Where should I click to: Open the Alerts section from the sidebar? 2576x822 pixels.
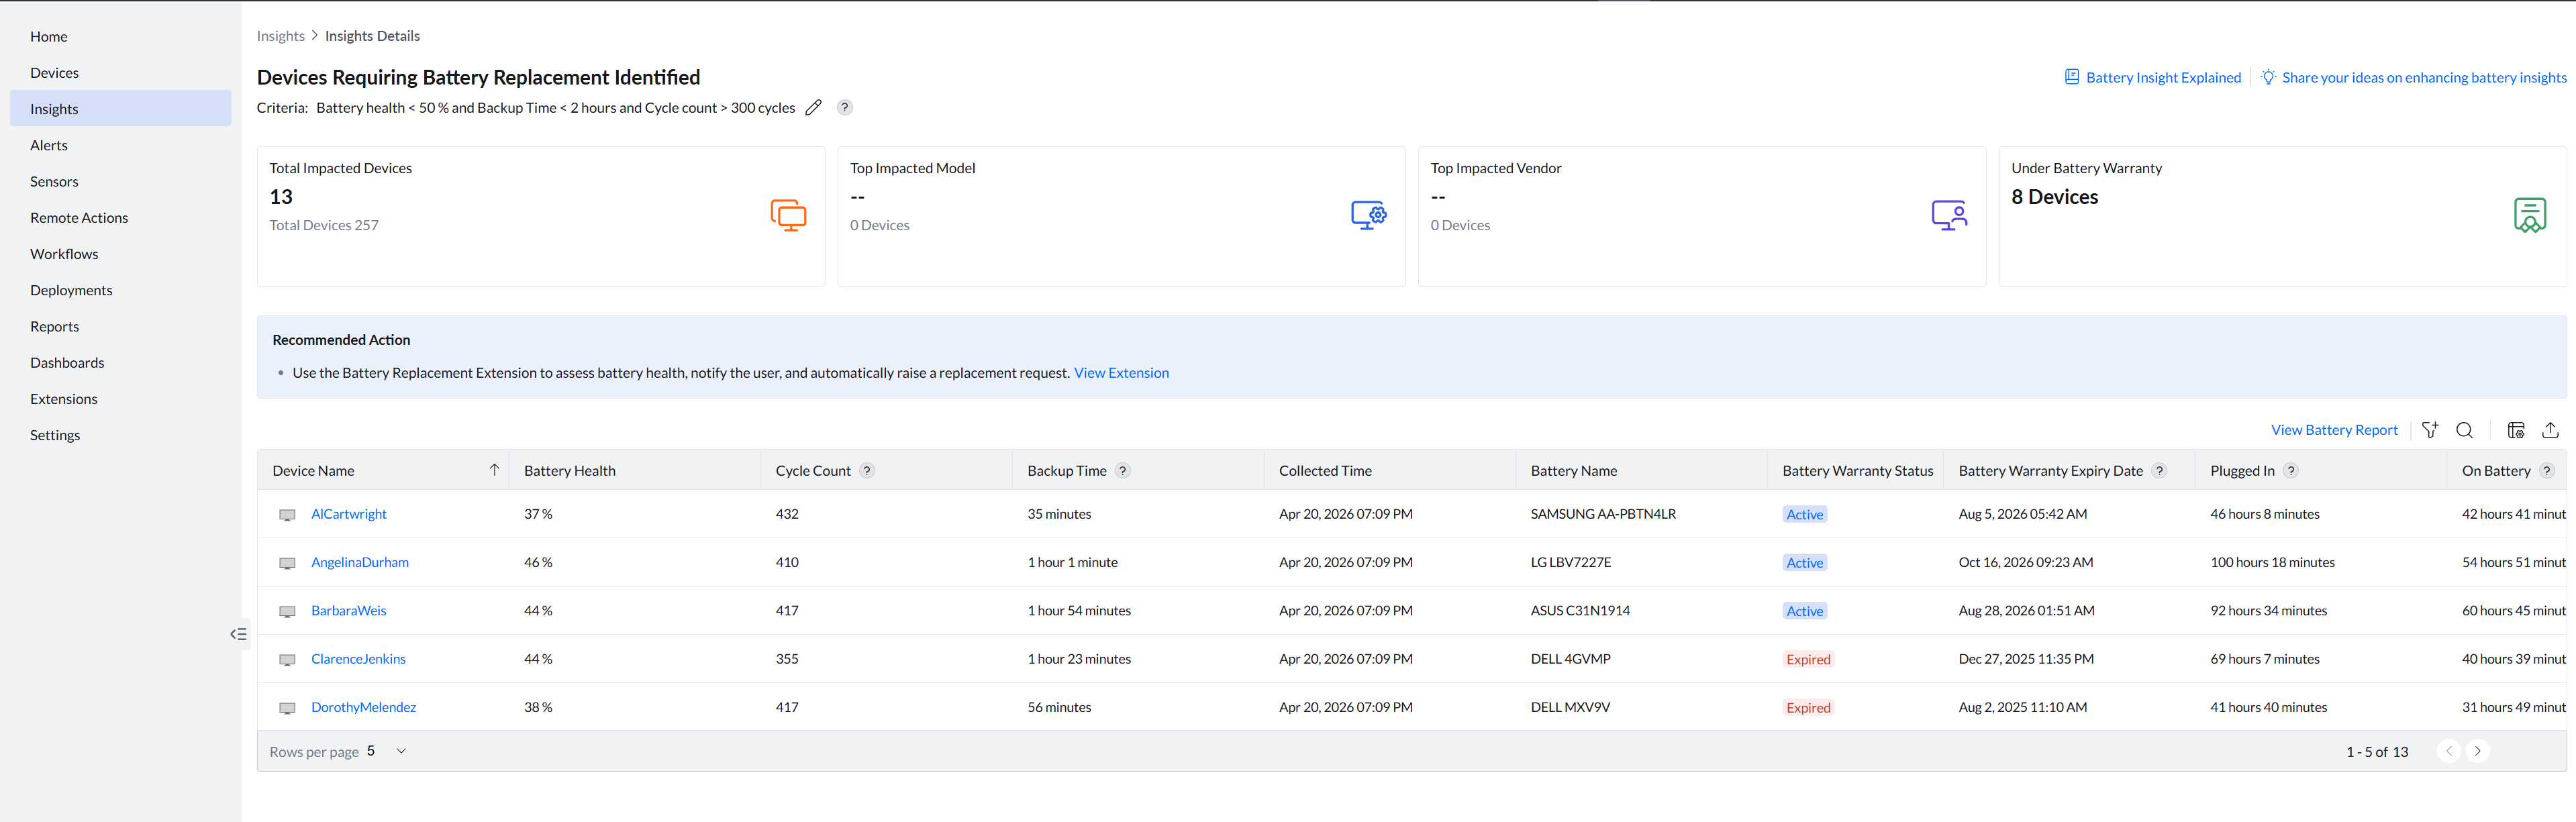coord(48,144)
